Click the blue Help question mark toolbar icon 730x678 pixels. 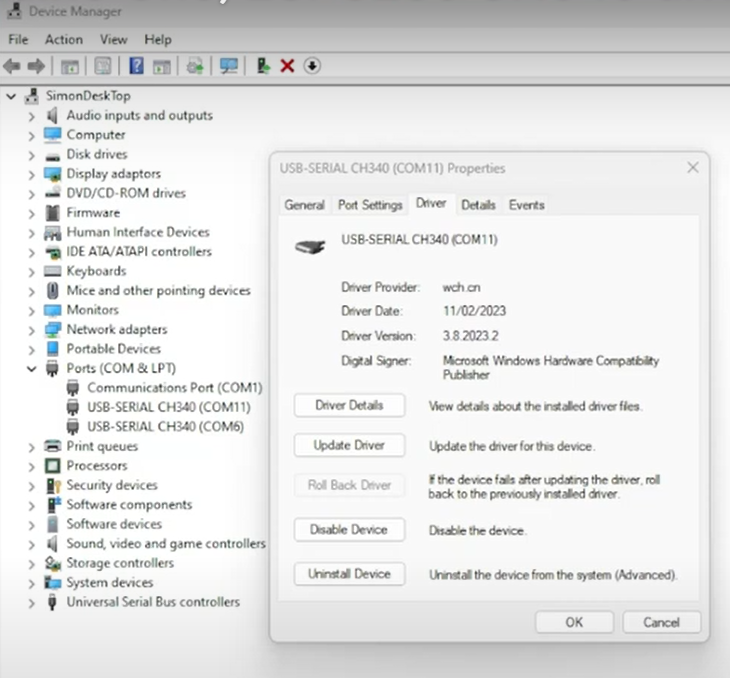pyautogui.click(x=136, y=66)
